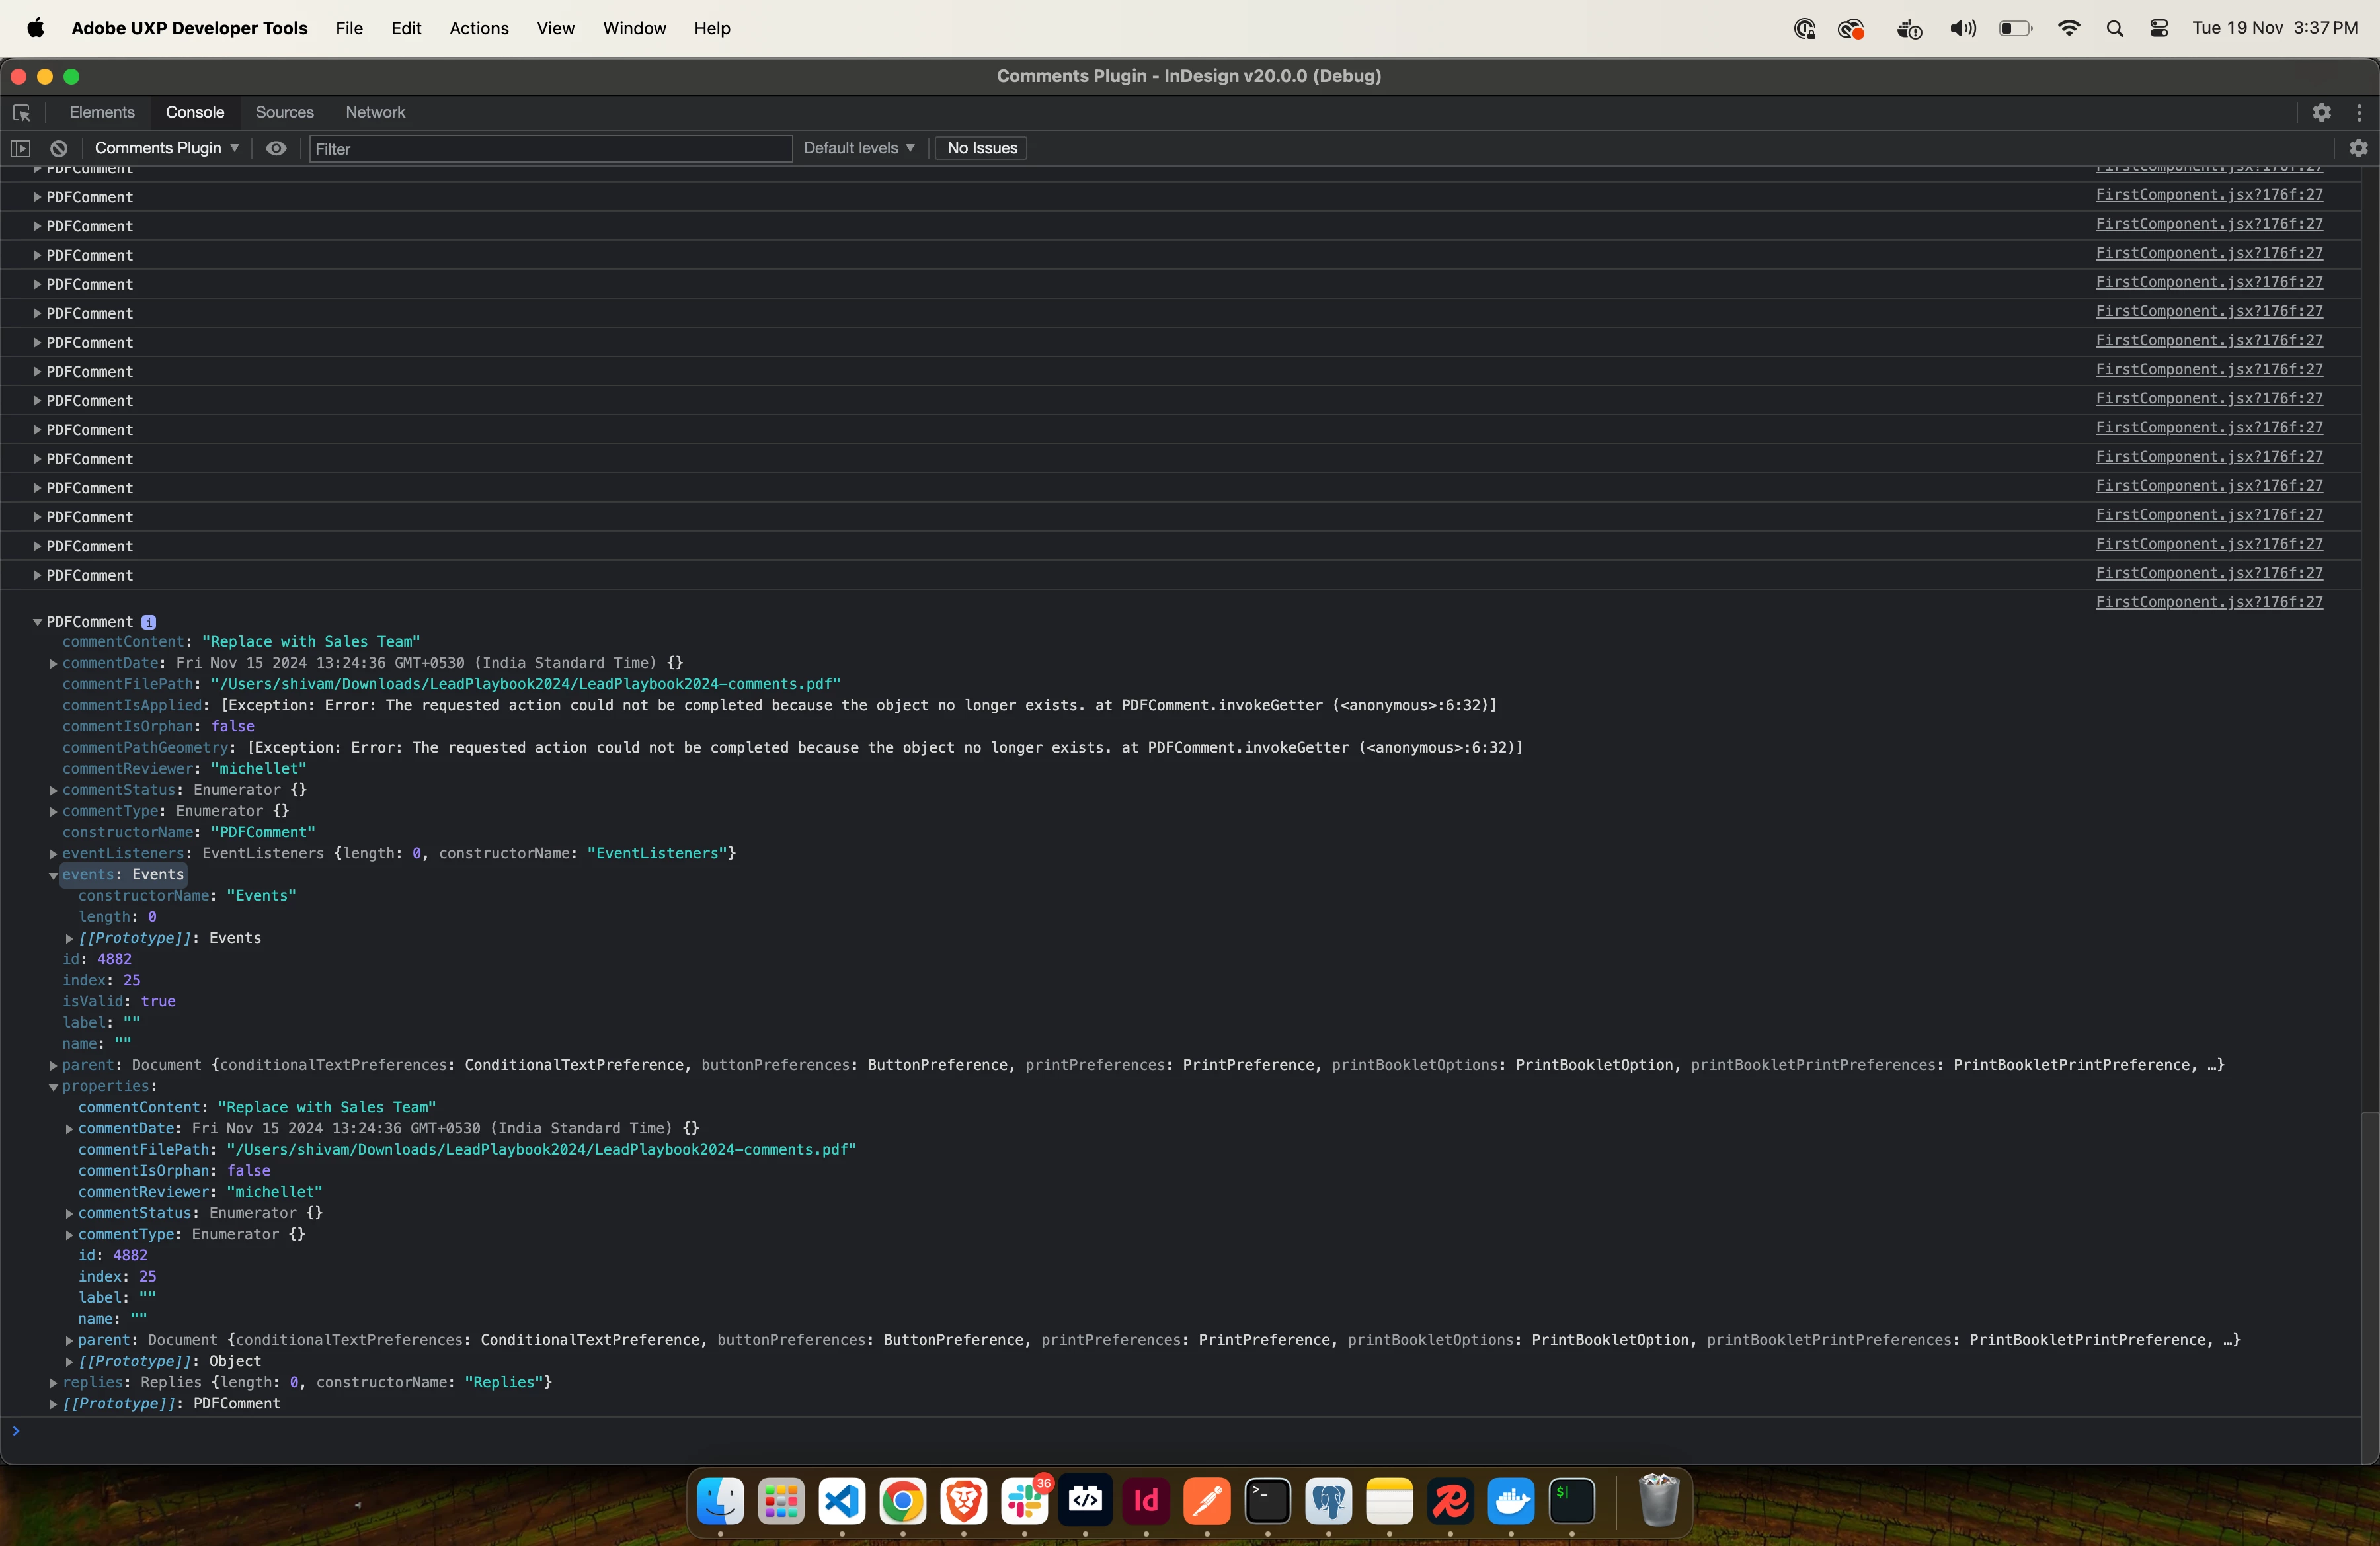Toggle live expression eye icon
Viewport: 2380px width, 1546px height.
[276, 148]
